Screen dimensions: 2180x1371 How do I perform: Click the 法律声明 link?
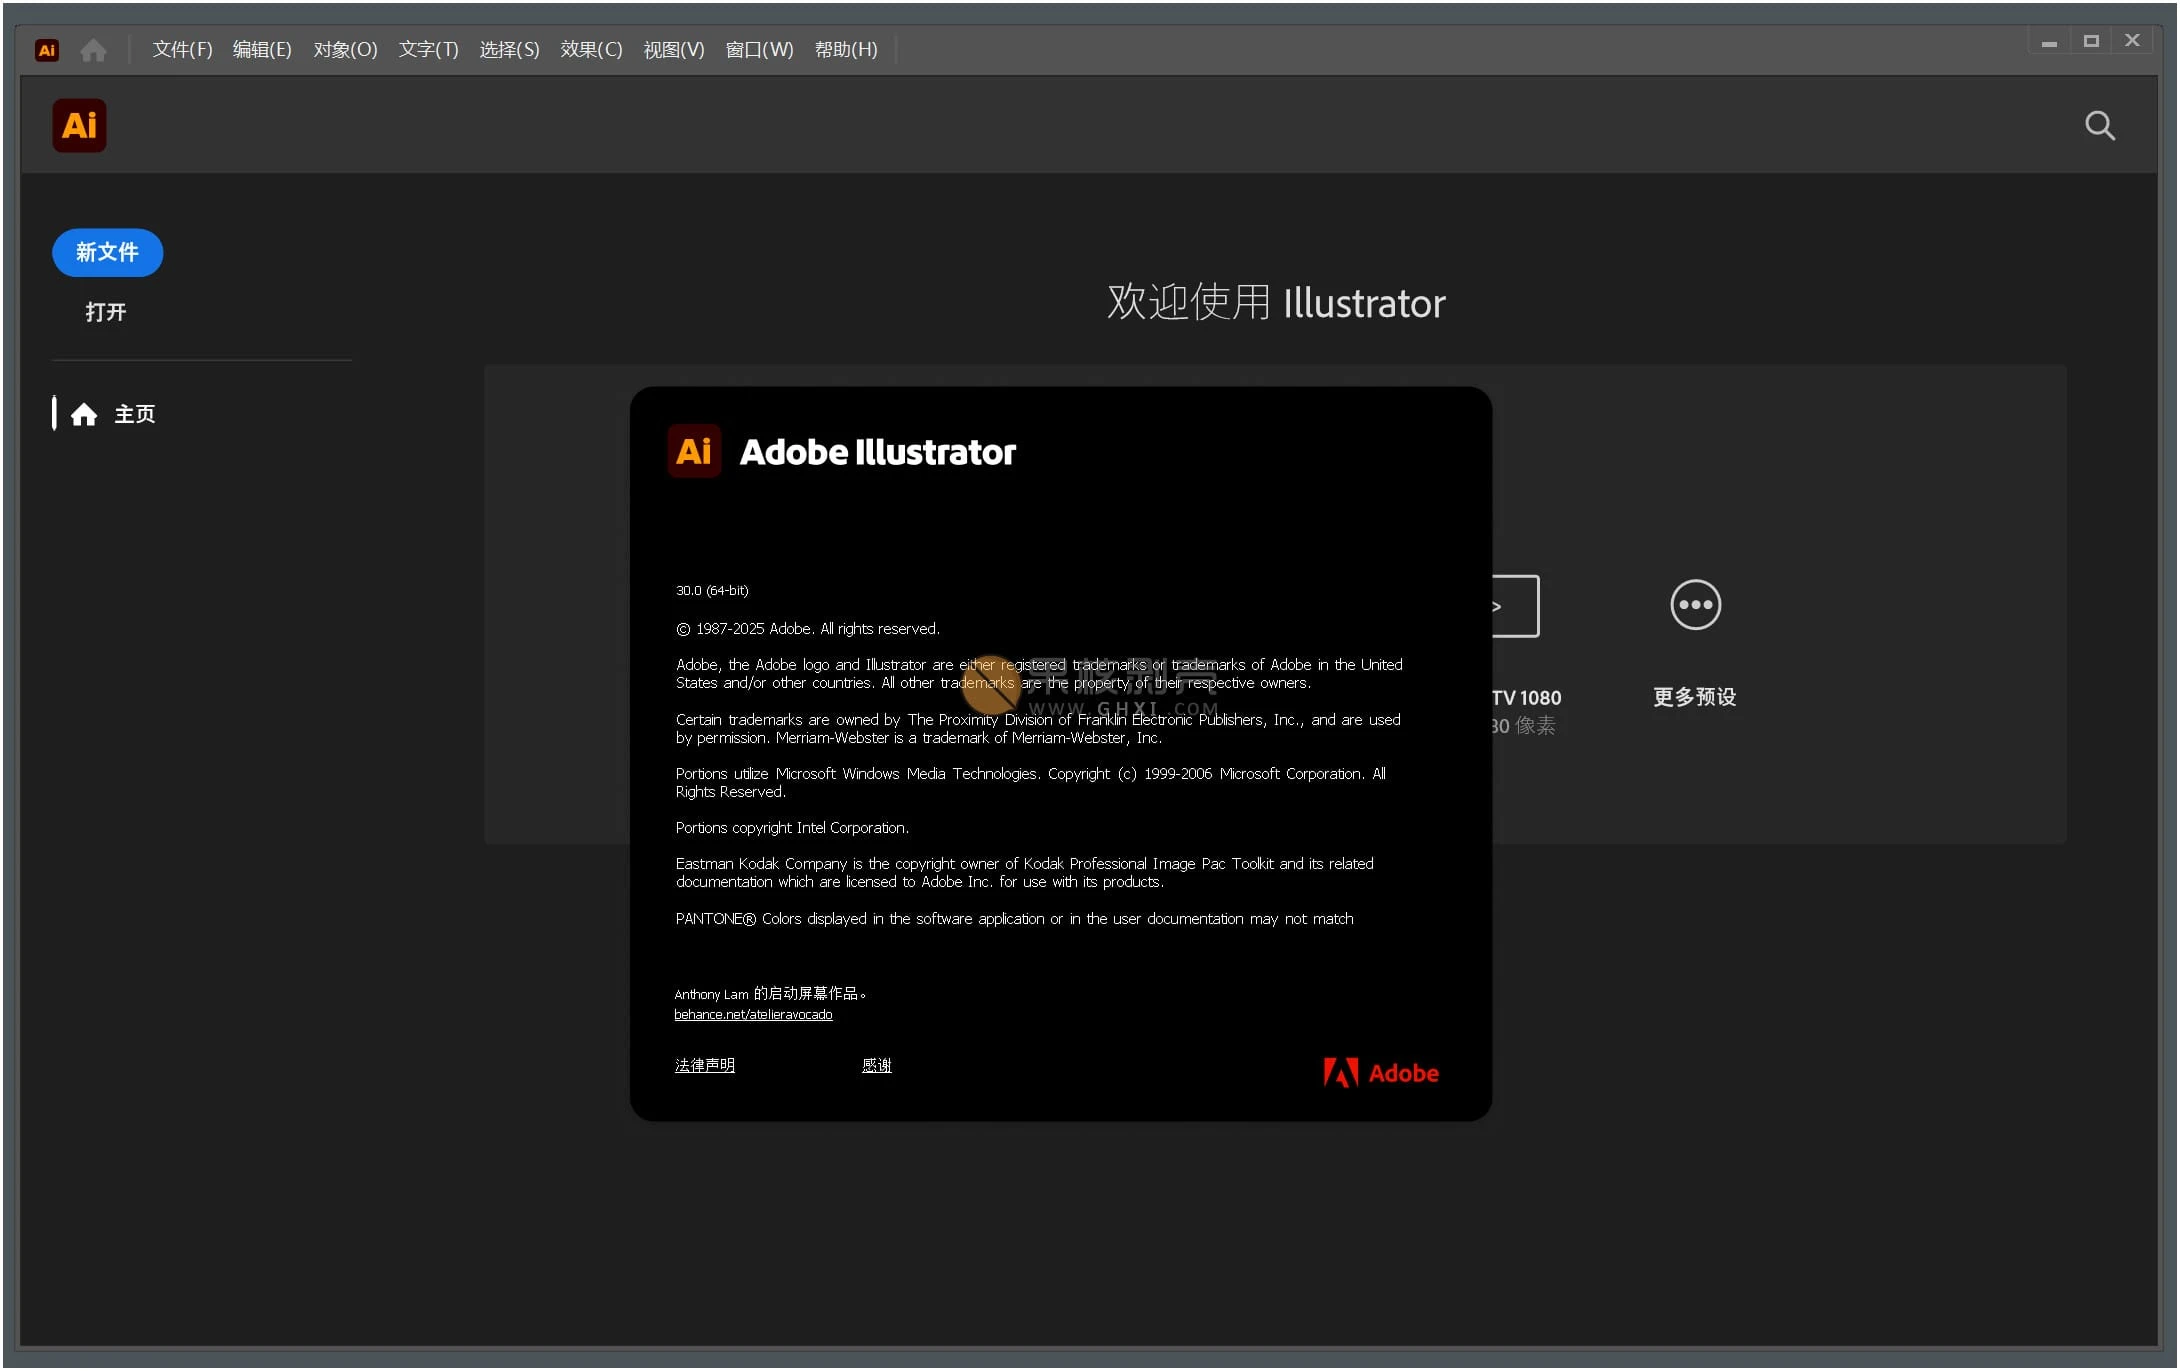704,1066
